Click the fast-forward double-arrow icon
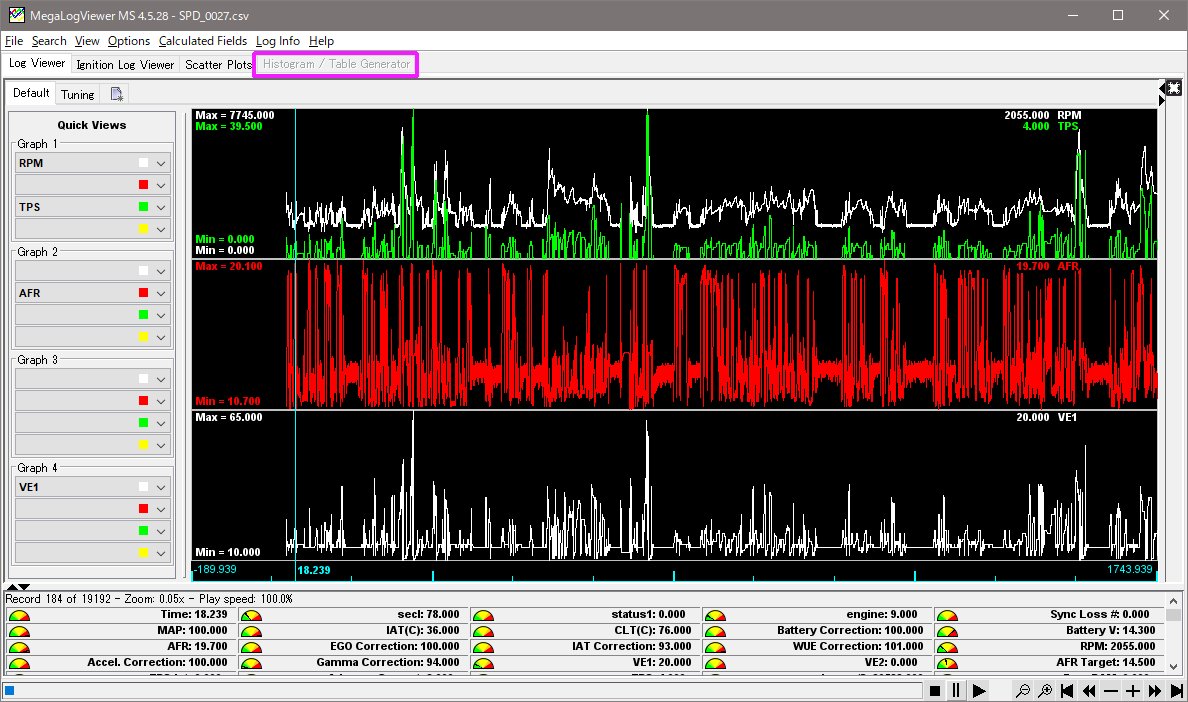The image size is (1188, 702). [1154, 691]
